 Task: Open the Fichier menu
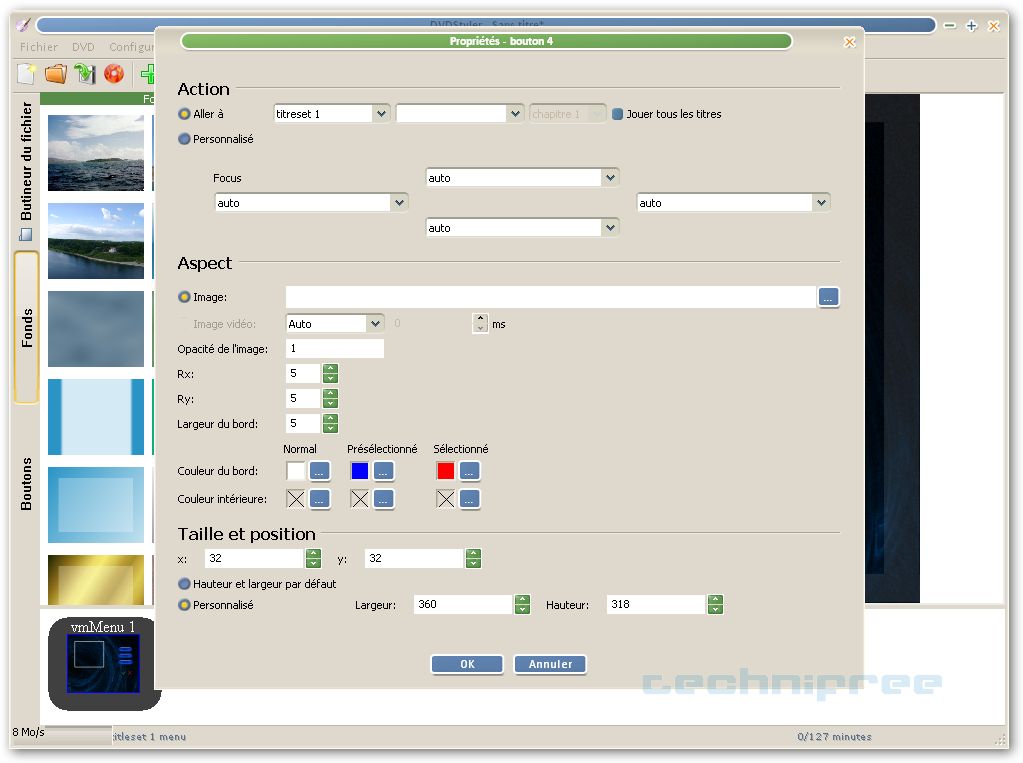(39, 47)
